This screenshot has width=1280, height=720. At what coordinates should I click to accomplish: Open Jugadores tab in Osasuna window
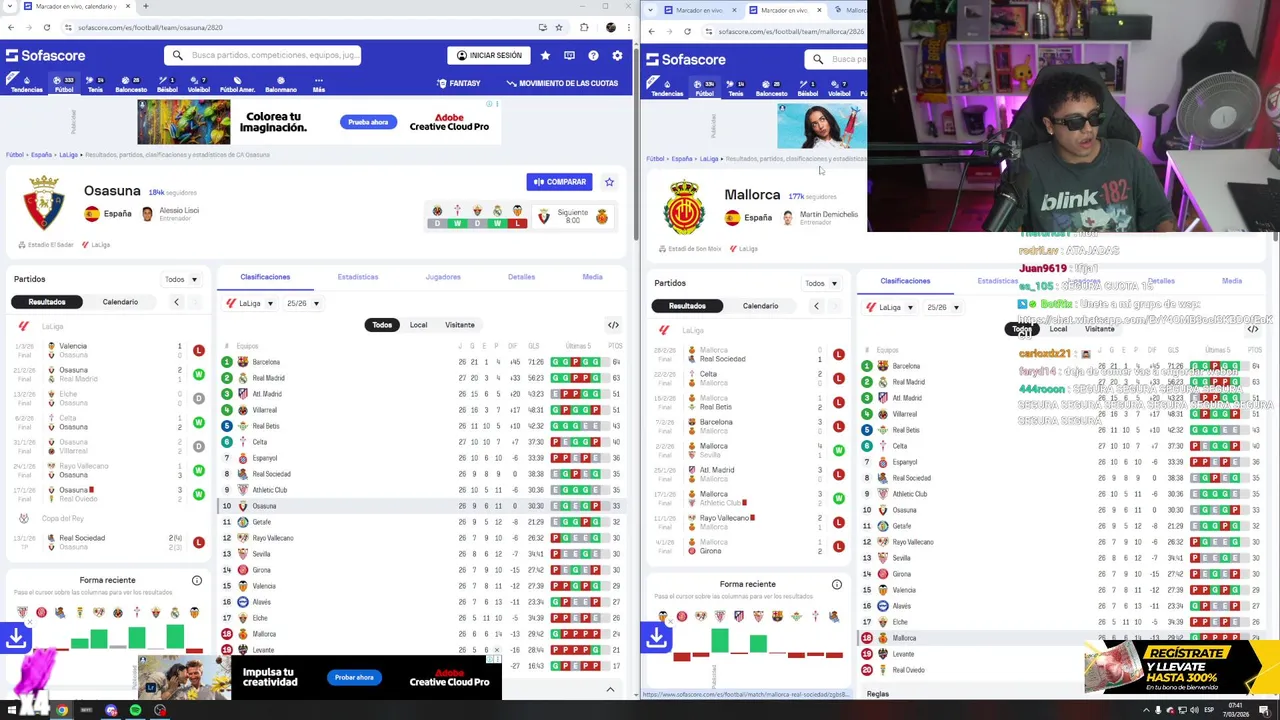(443, 277)
